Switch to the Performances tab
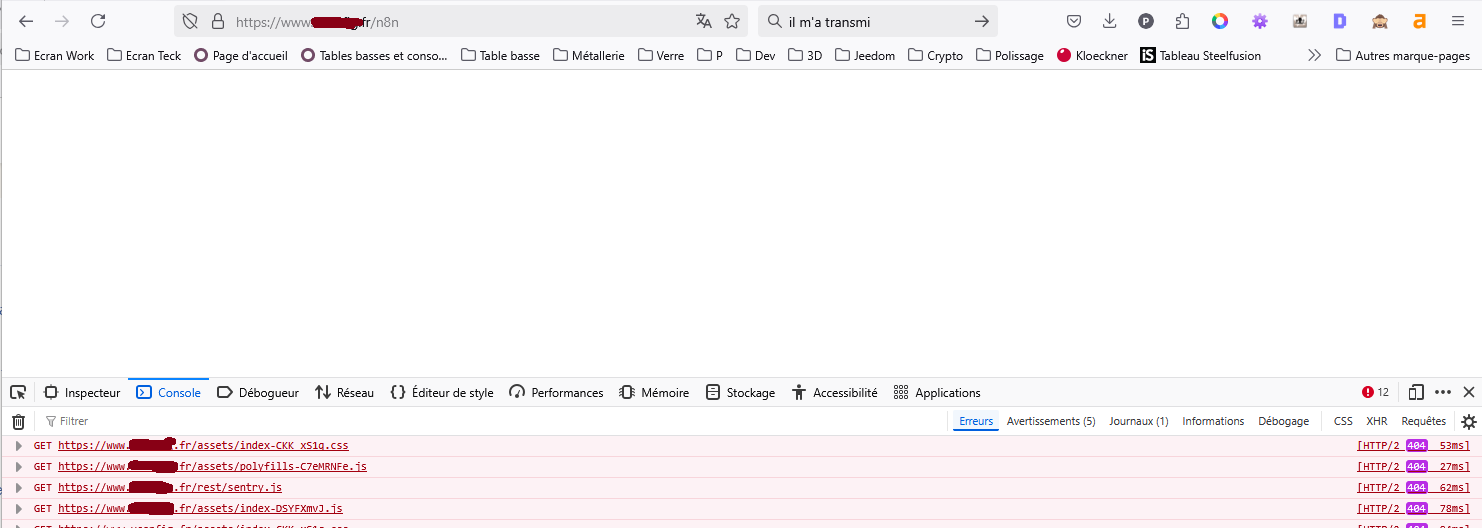This screenshot has width=1482, height=528. tap(556, 393)
